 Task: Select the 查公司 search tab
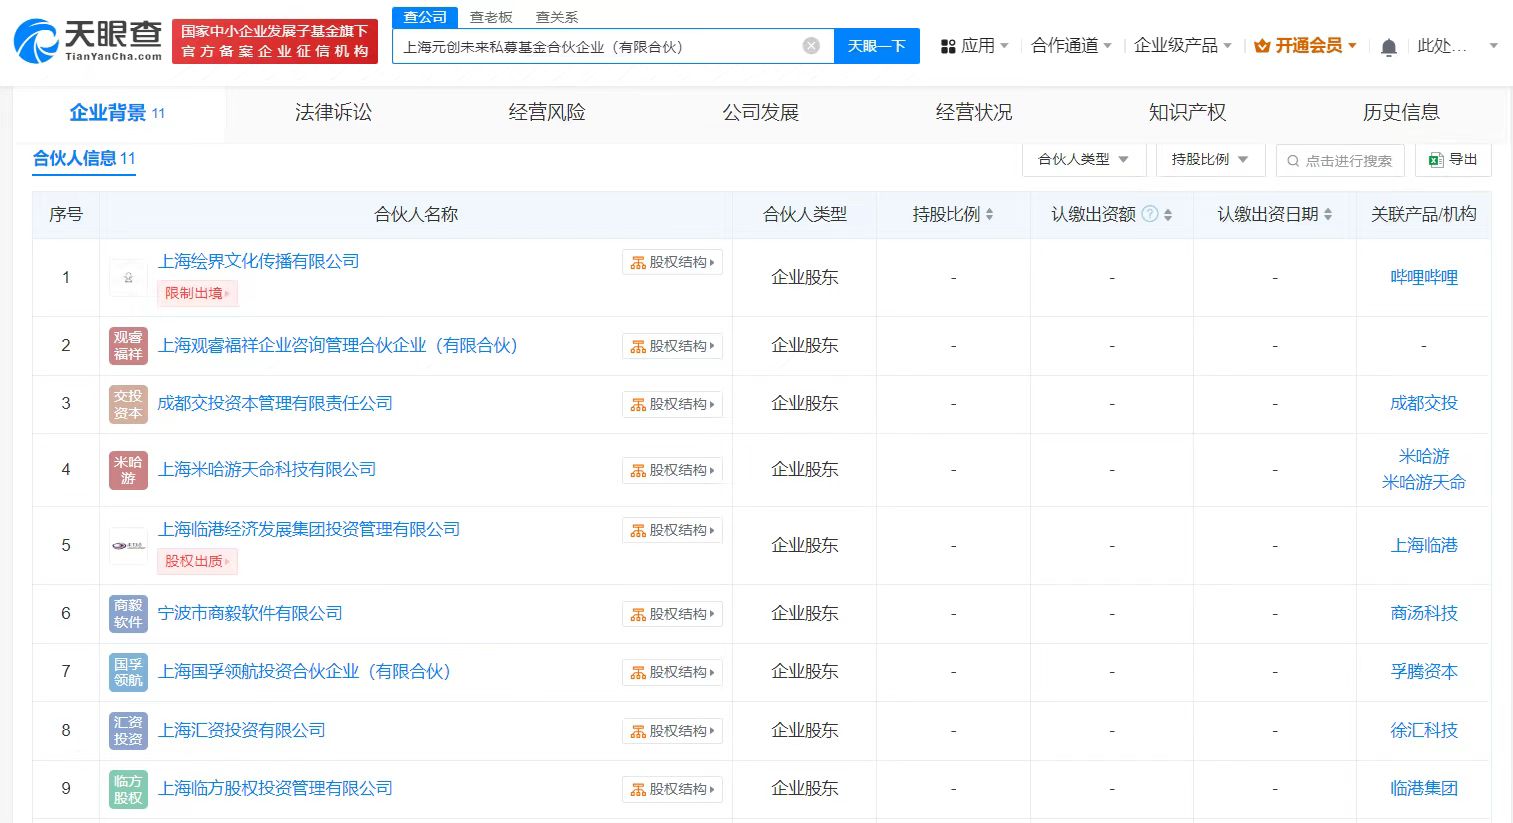pyautogui.click(x=425, y=17)
